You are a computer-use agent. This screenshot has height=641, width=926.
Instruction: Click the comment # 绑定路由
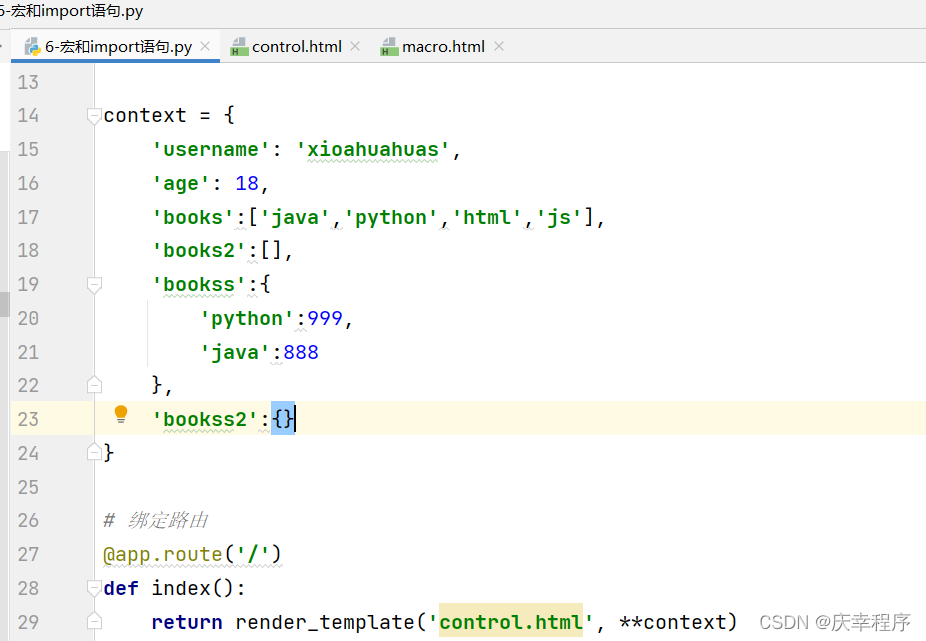point(155,520)
